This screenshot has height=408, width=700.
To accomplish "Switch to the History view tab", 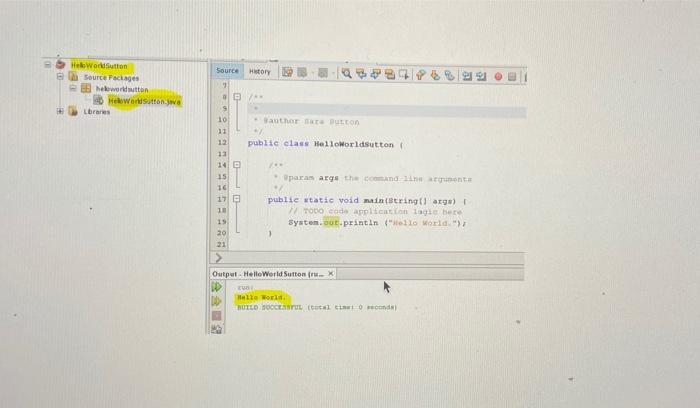I will [x=260, y=71].
